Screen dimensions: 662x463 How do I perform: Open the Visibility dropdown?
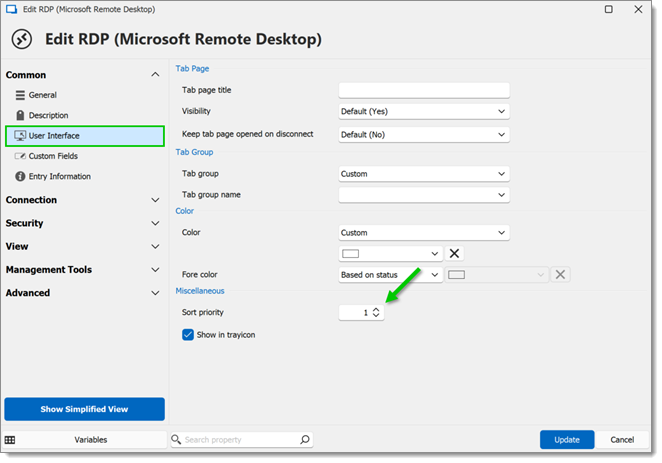tap(424, 112)
